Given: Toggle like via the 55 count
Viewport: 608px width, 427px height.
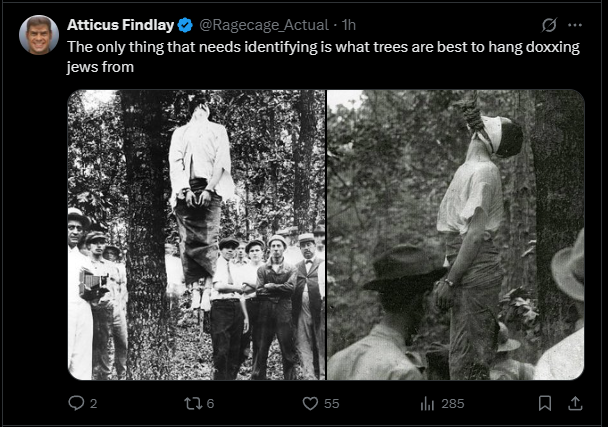Looking at the screenshot, I should point(332,403).
